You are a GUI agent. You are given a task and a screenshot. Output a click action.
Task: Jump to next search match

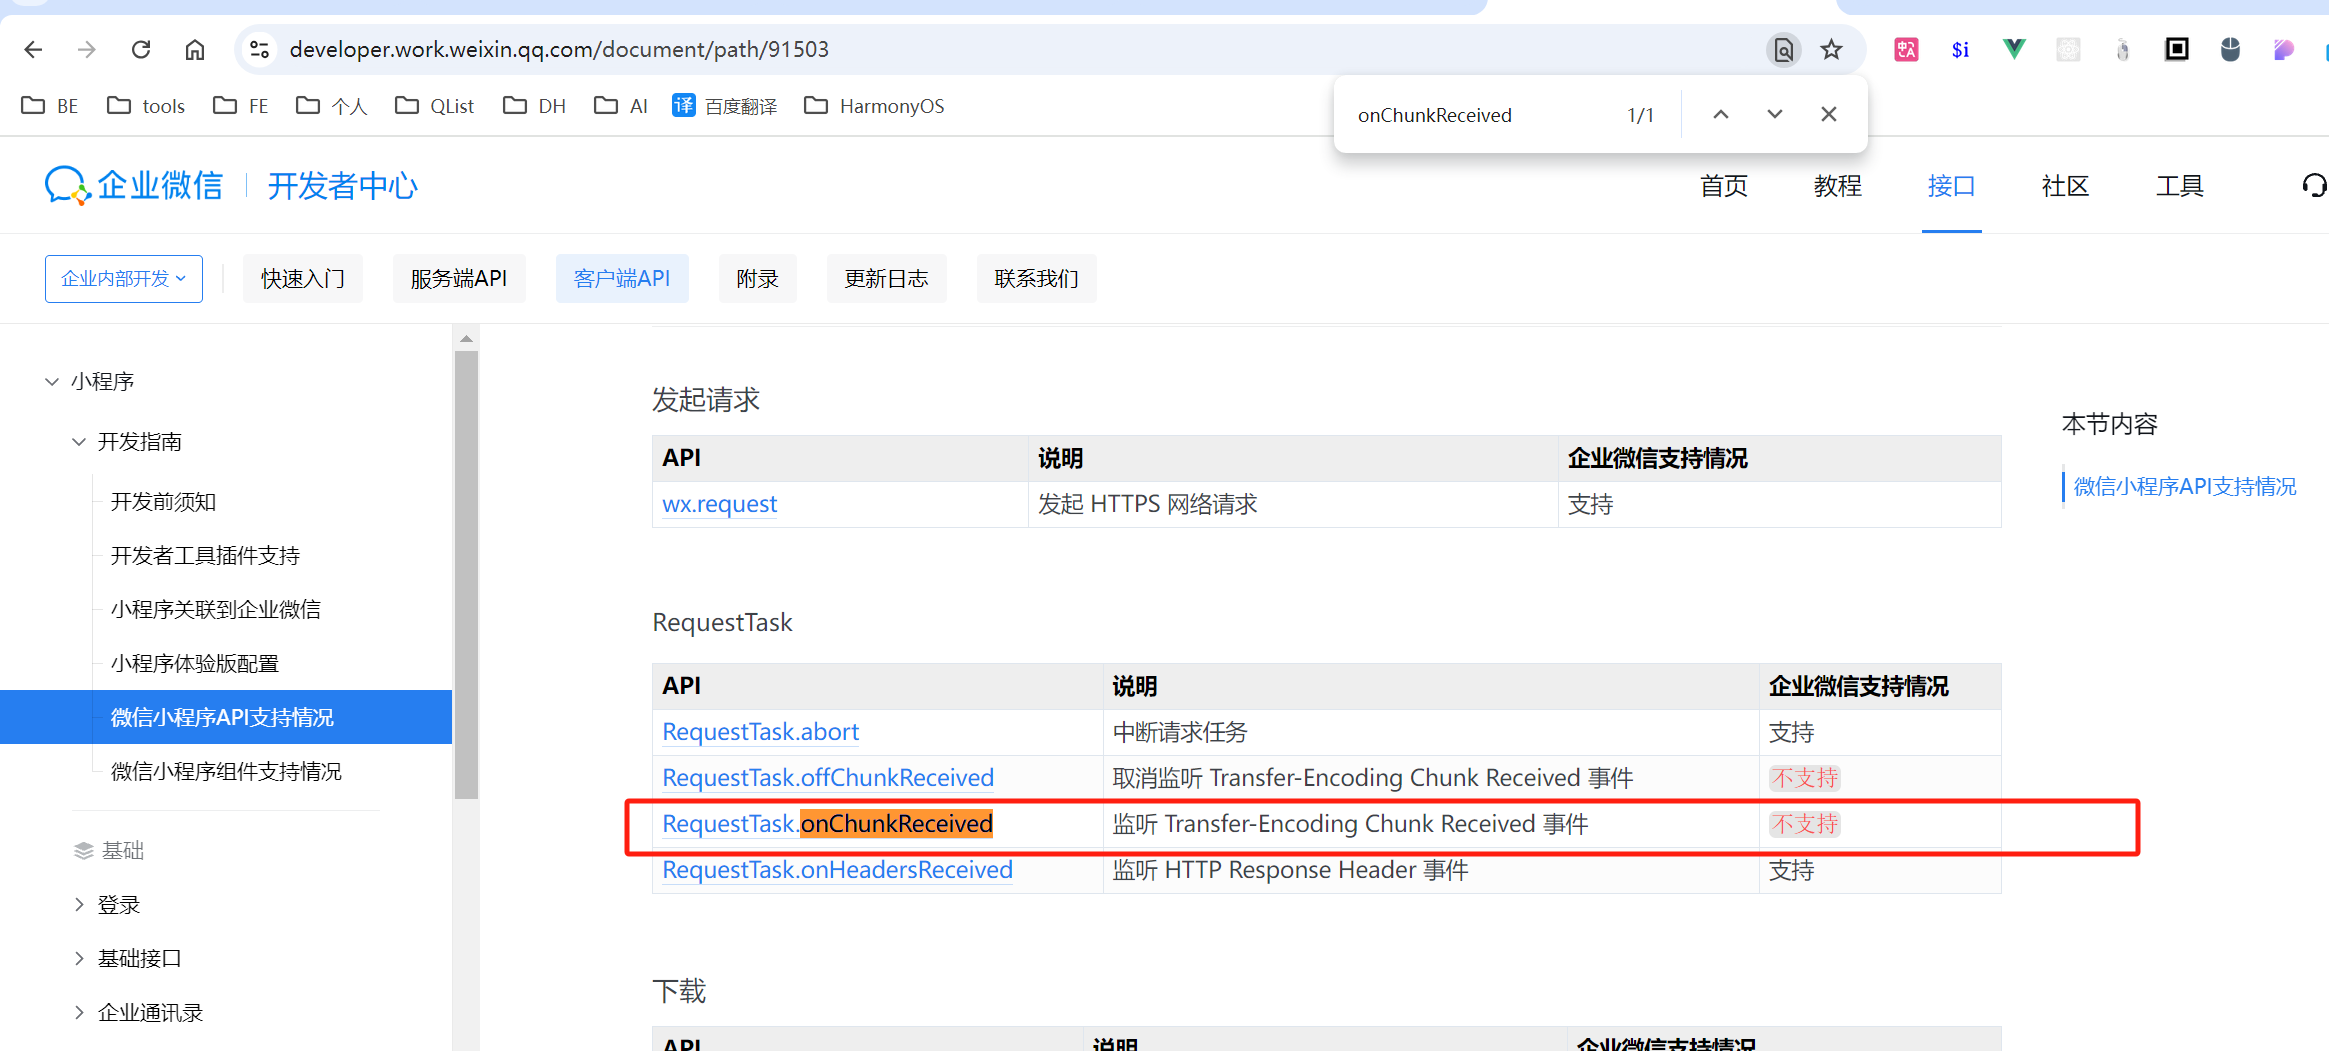click(x=1773, y=113)
